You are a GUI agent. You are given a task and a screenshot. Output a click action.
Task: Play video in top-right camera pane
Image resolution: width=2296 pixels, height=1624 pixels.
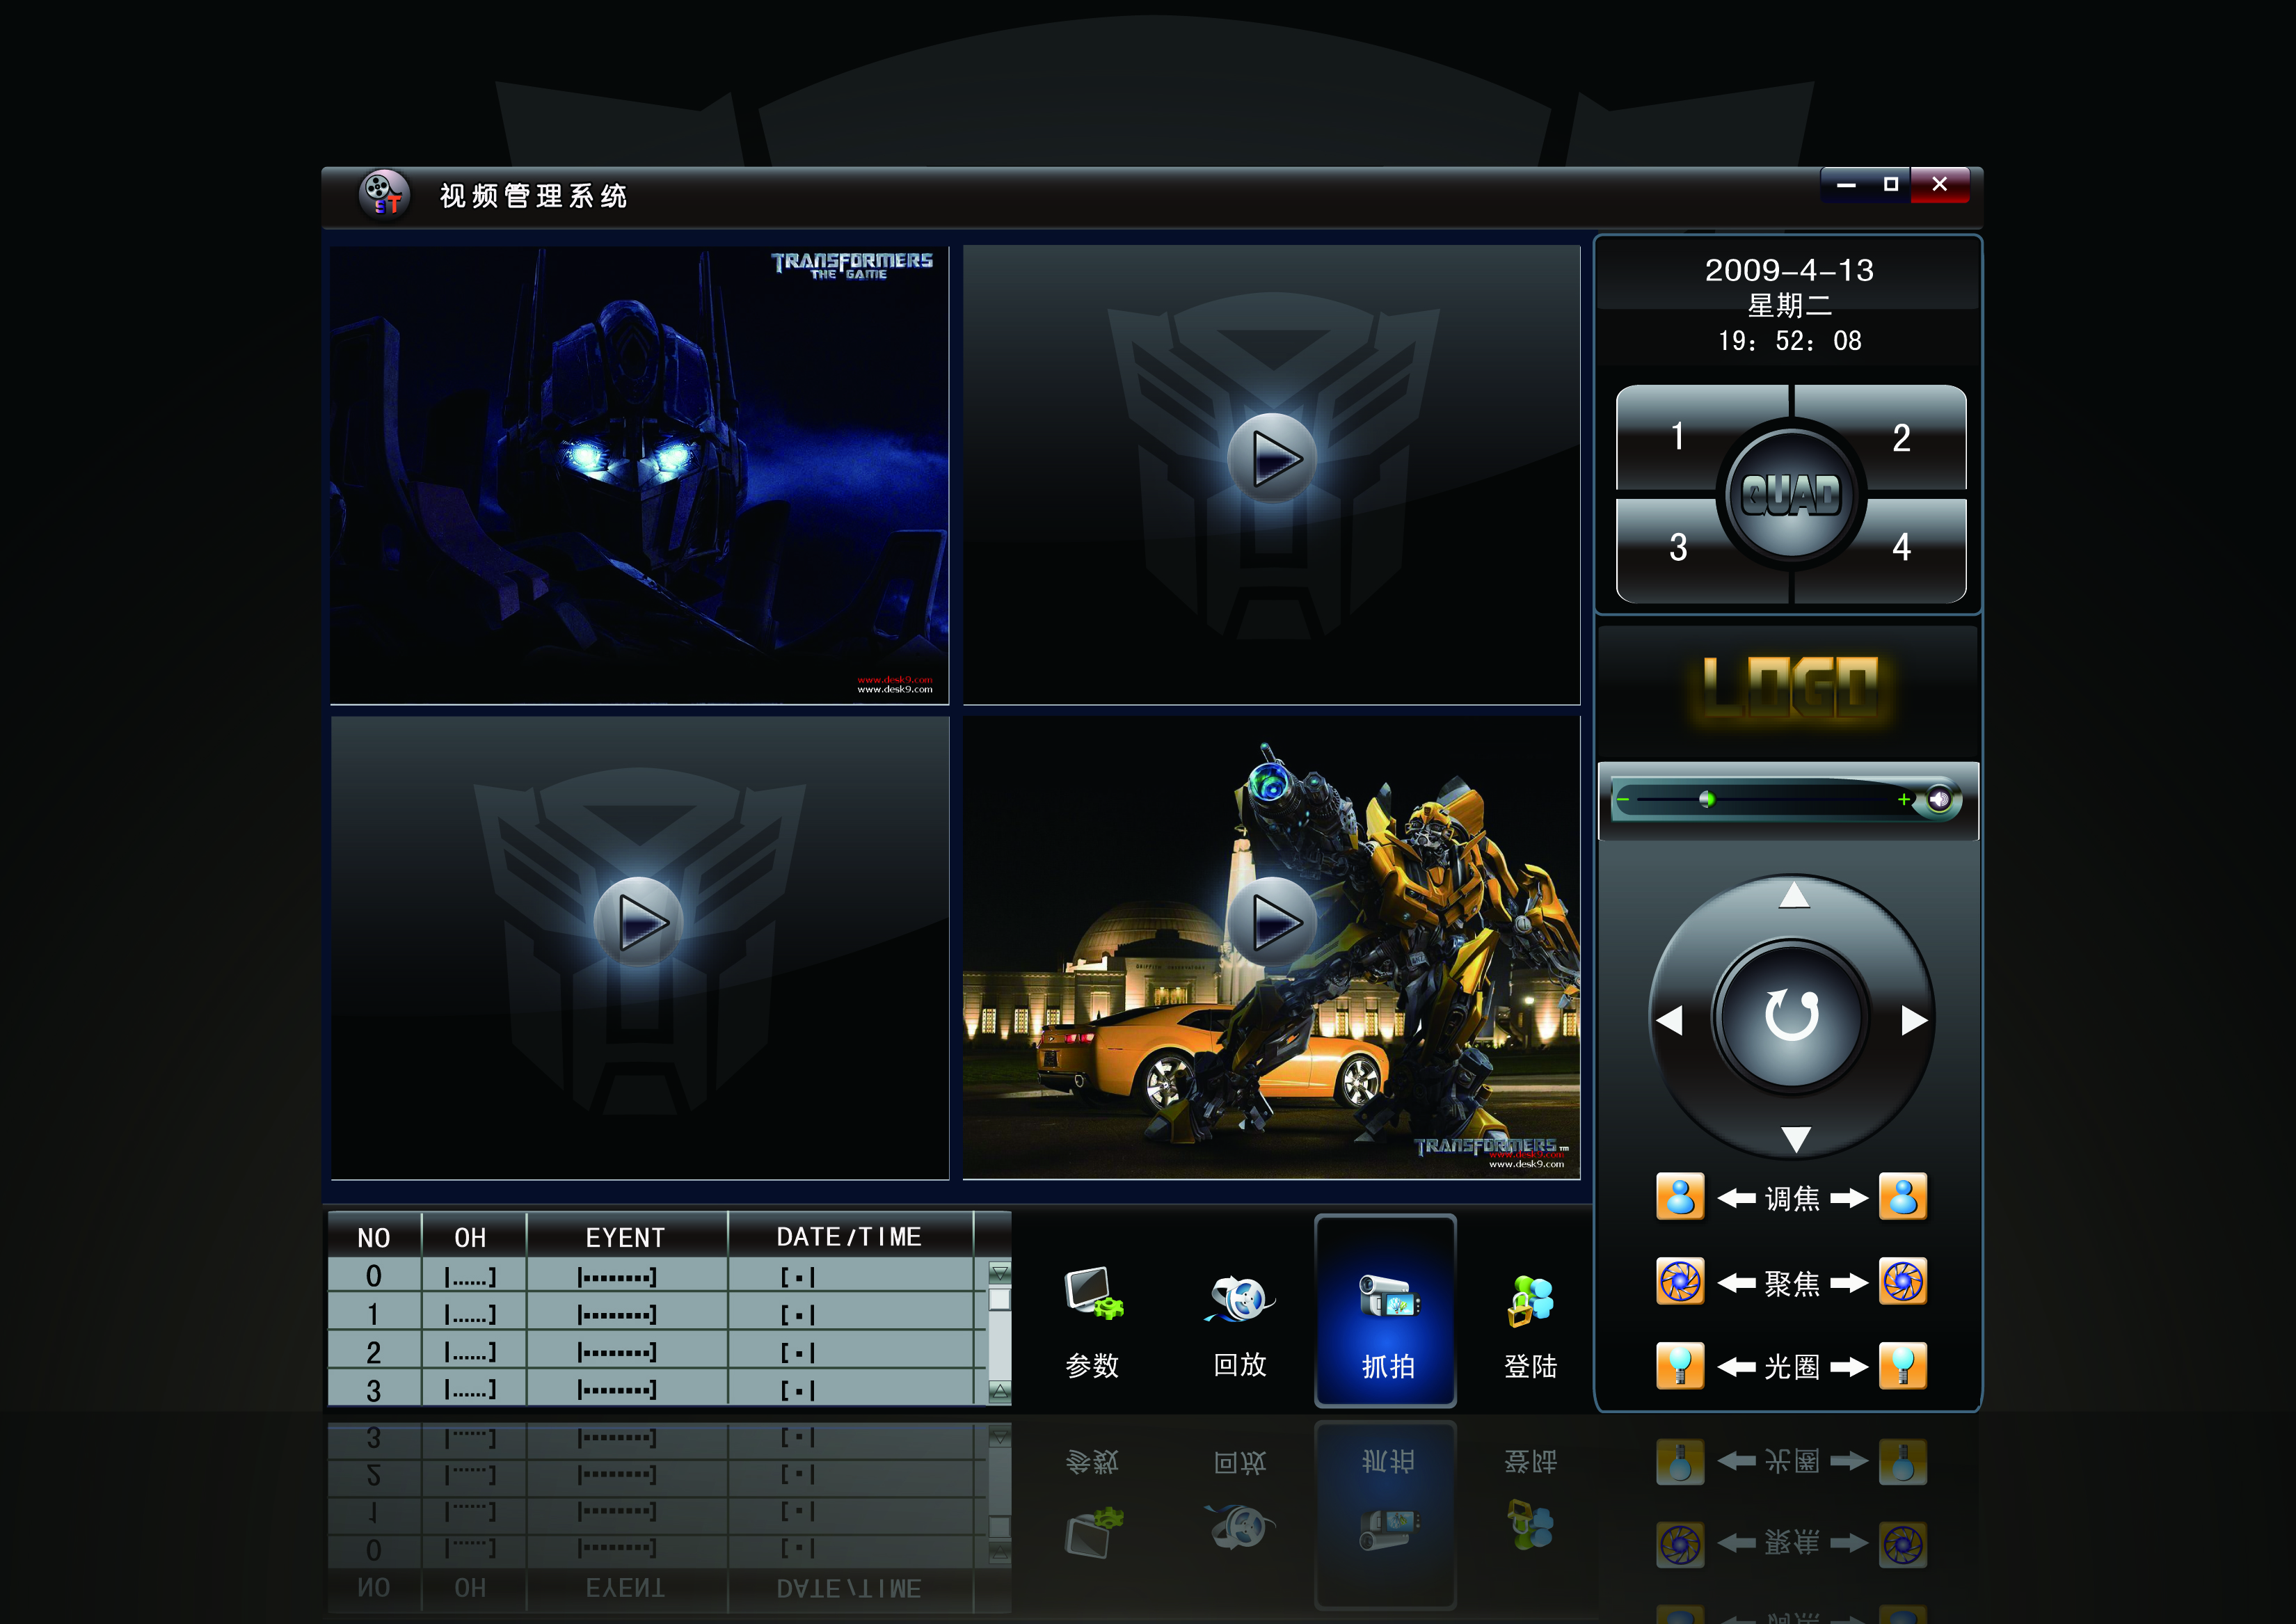1272,458
